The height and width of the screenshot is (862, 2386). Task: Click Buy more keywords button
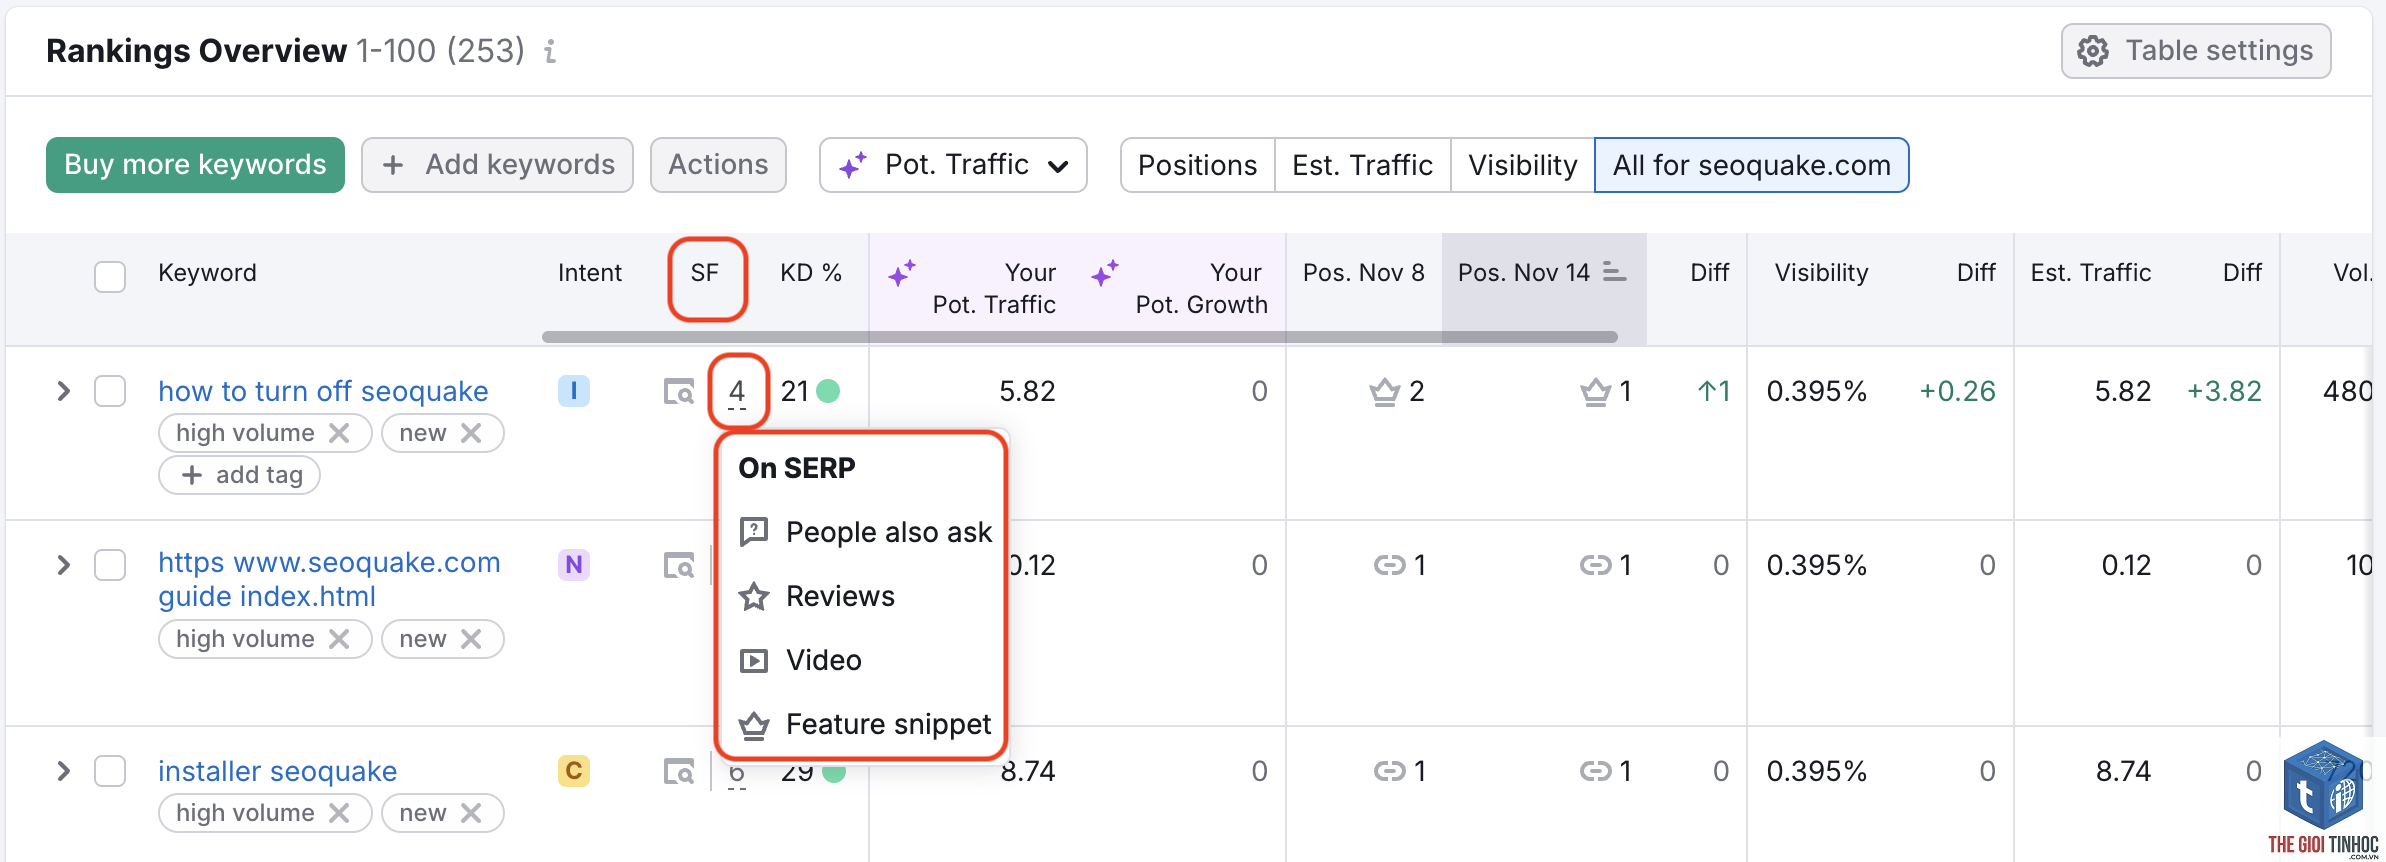tap(195, 165)
